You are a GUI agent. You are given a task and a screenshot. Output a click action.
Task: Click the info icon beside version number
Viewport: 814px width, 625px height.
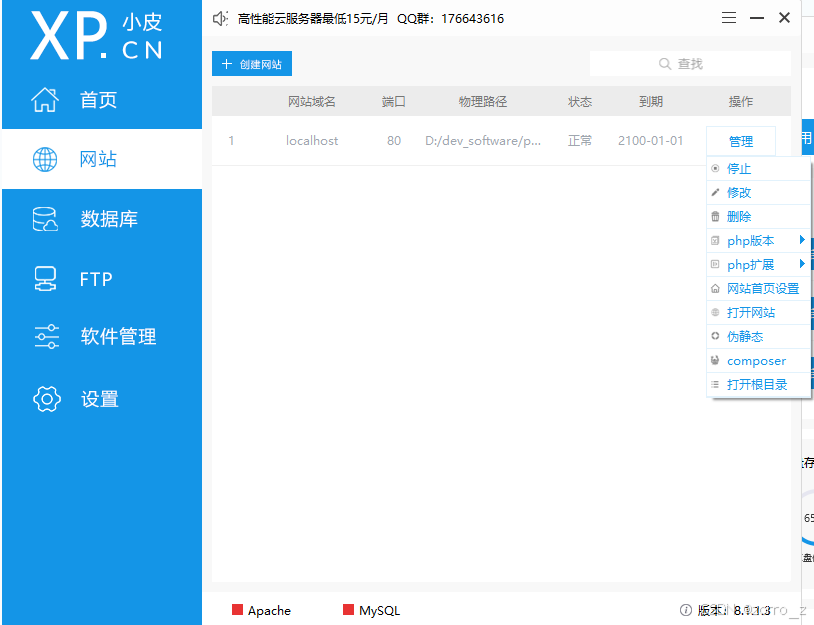(x=685, y=609)
